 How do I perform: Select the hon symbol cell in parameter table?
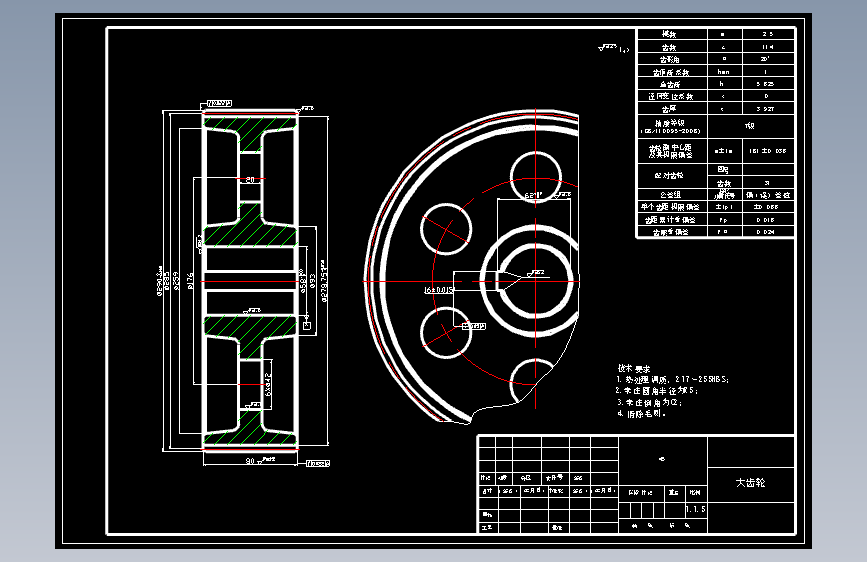[x=724, y=71]
